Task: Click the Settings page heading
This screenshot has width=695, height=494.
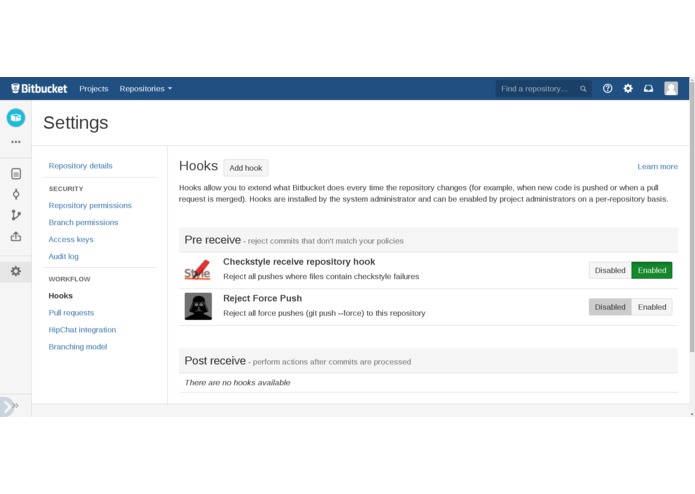Action: click(x=75, y=123)
